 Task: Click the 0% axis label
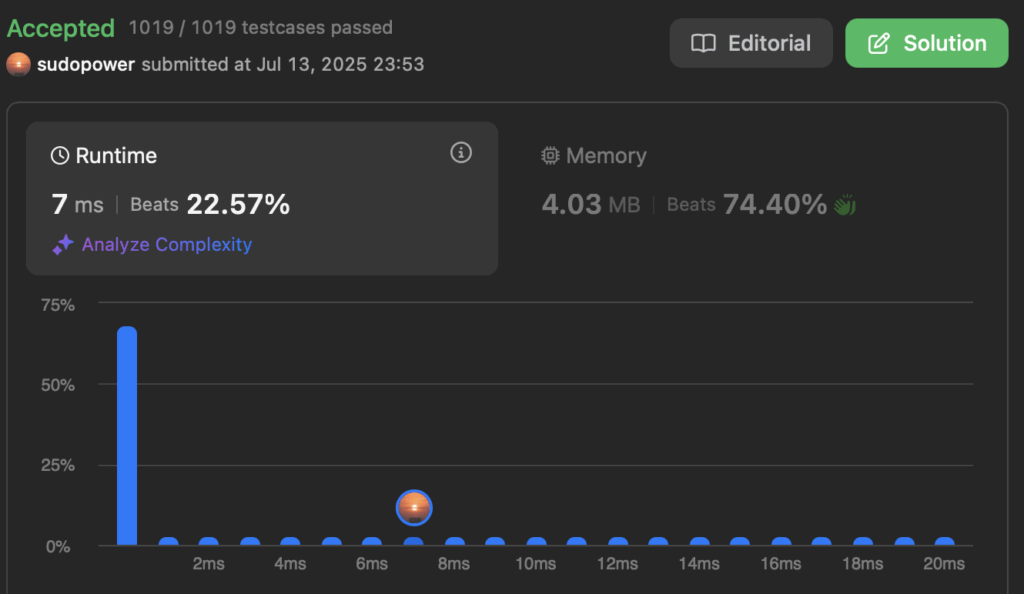point(57,546)
